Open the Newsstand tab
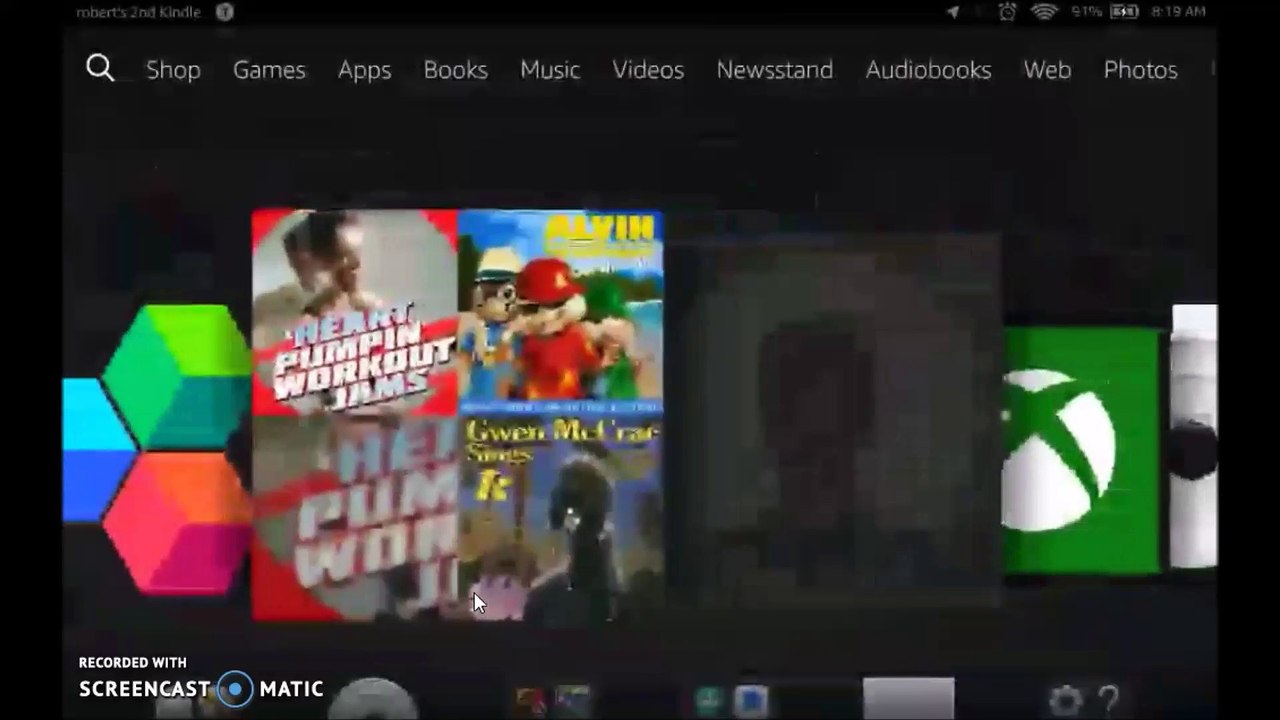Viewport: 1280px width, 720px height. point(775,70)
